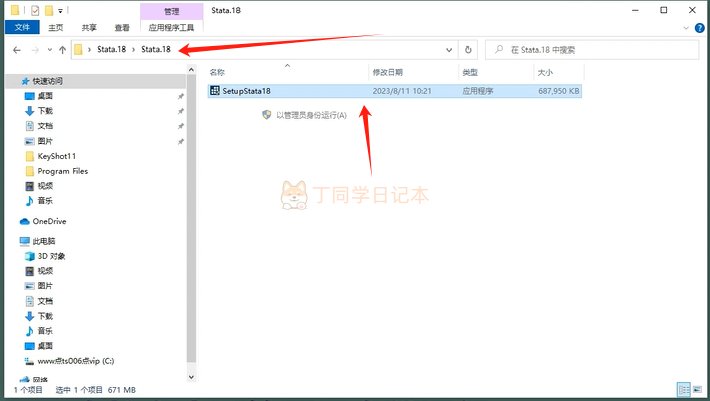Click the back navigation arrow
710x401 pixels.
[17, 50]
